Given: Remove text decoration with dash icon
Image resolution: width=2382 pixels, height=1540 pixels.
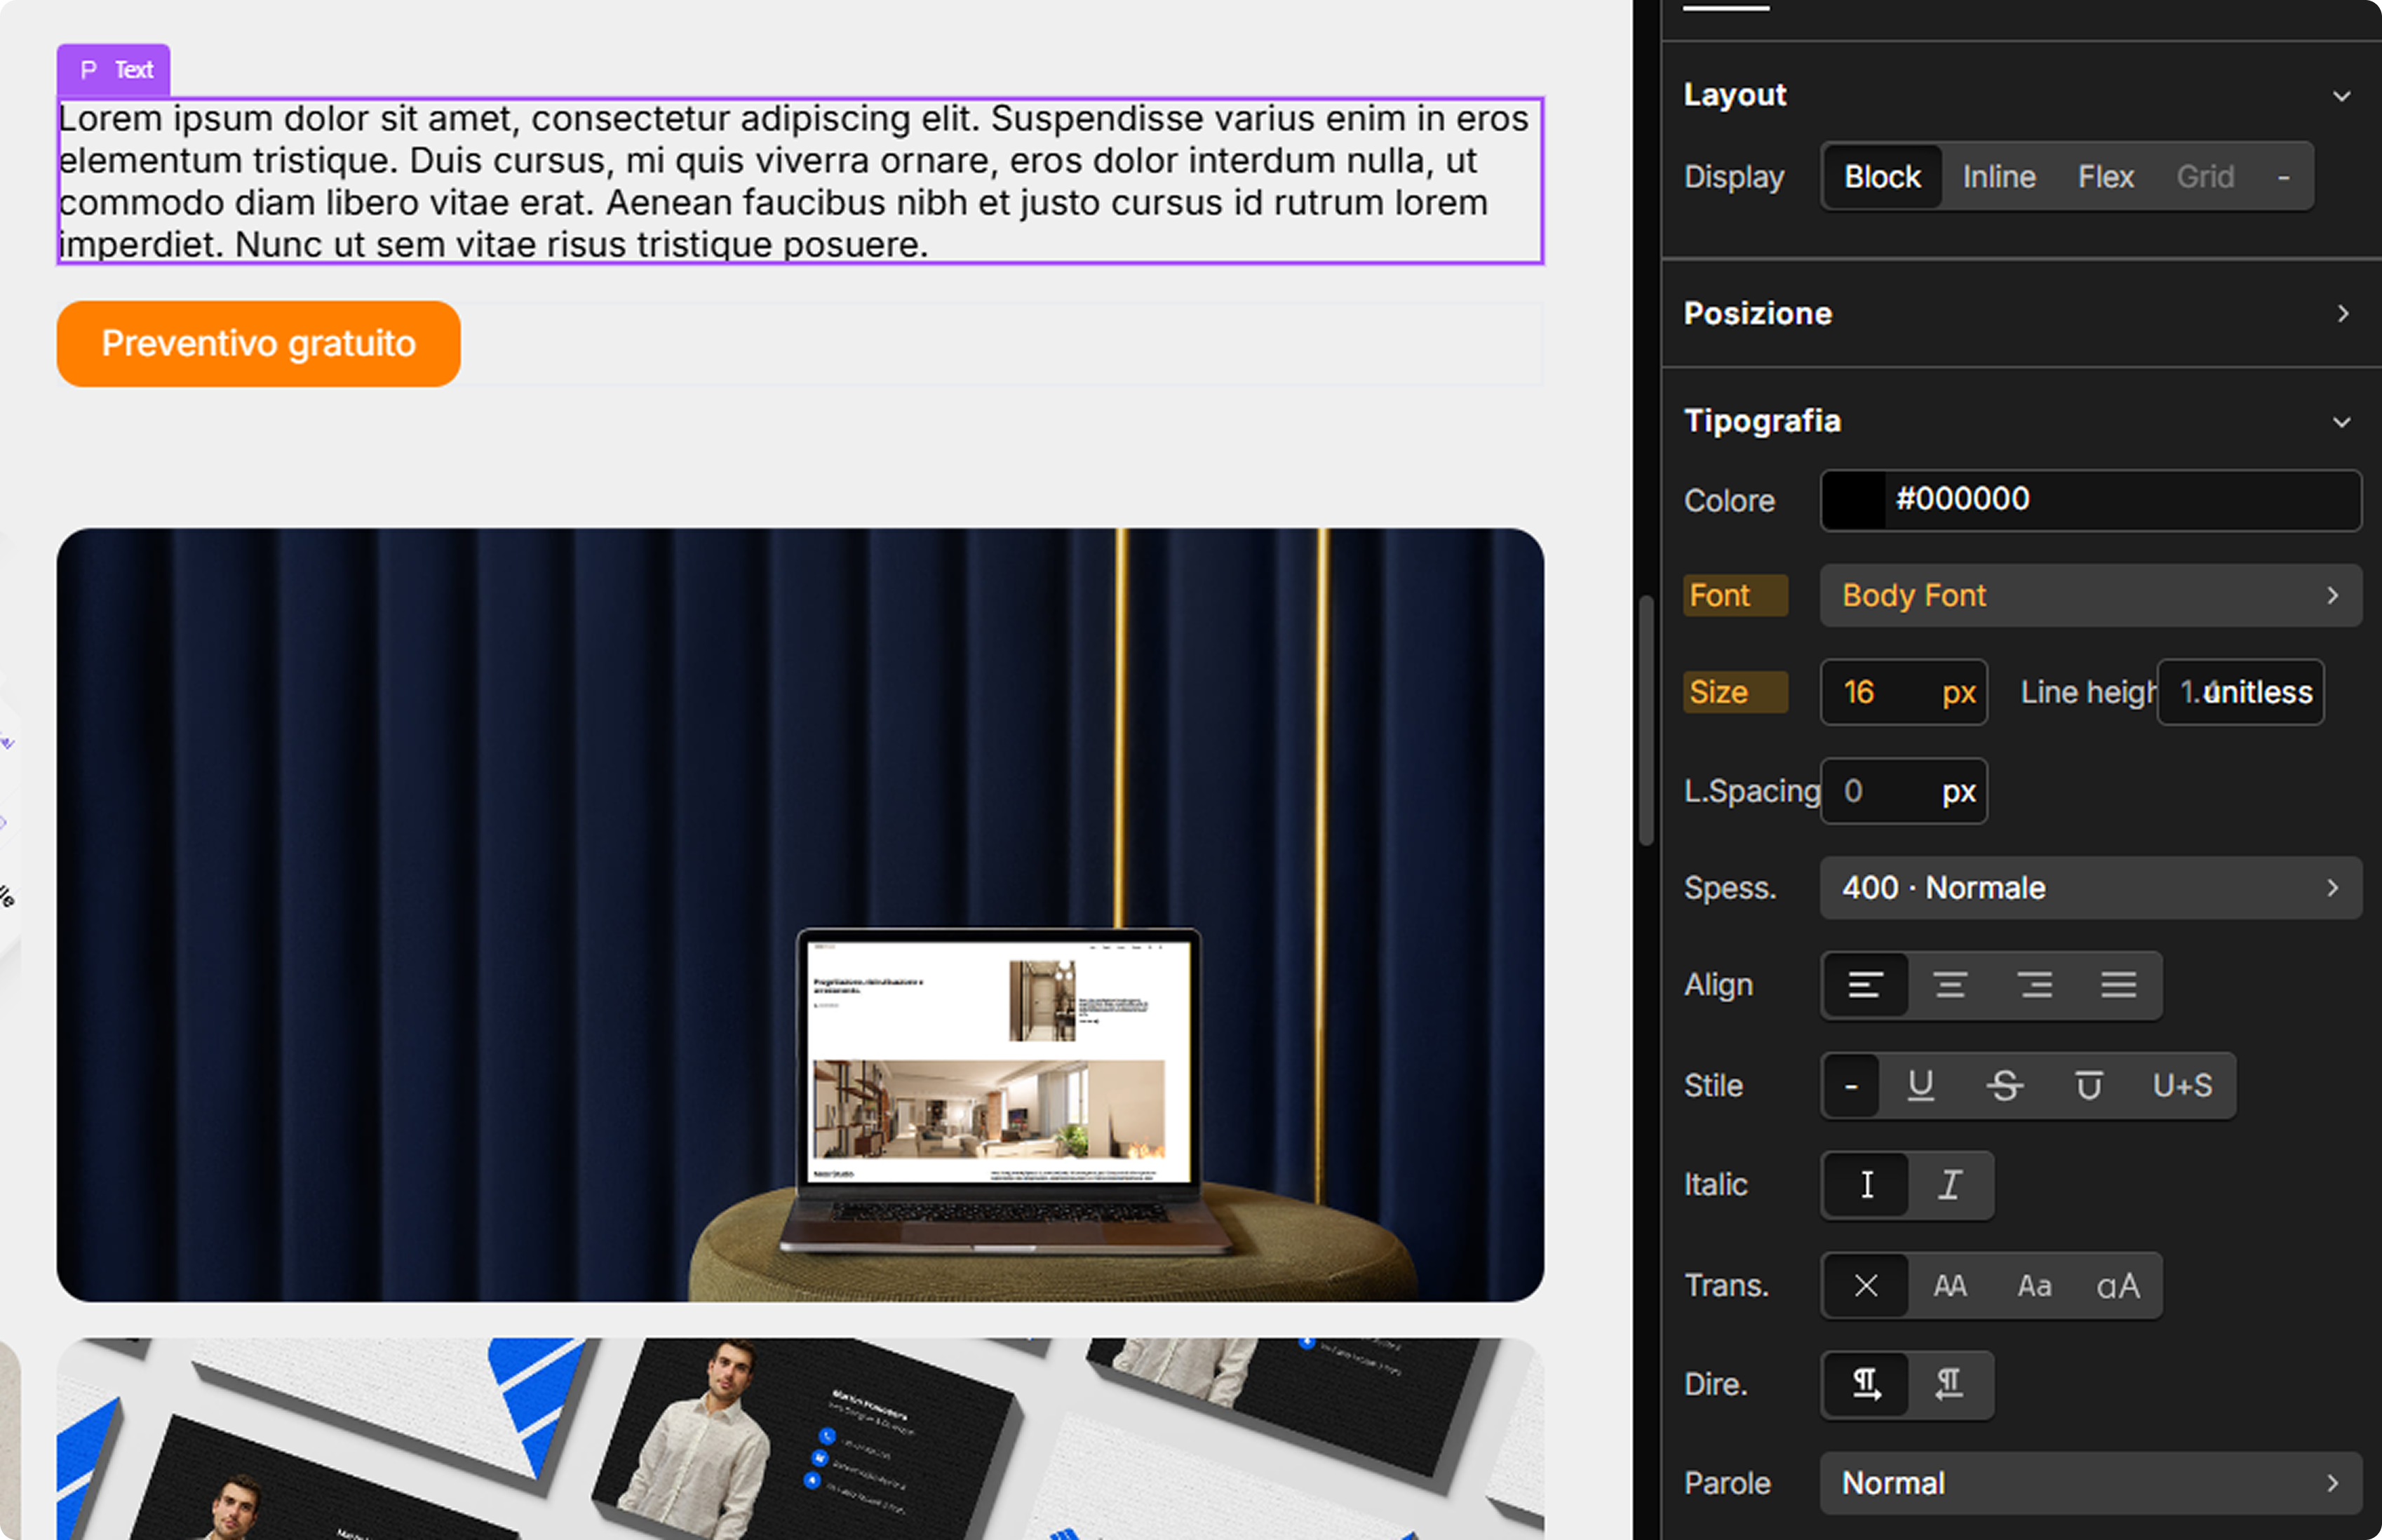Looking at the screenshot, I should pos(1851,1086).
